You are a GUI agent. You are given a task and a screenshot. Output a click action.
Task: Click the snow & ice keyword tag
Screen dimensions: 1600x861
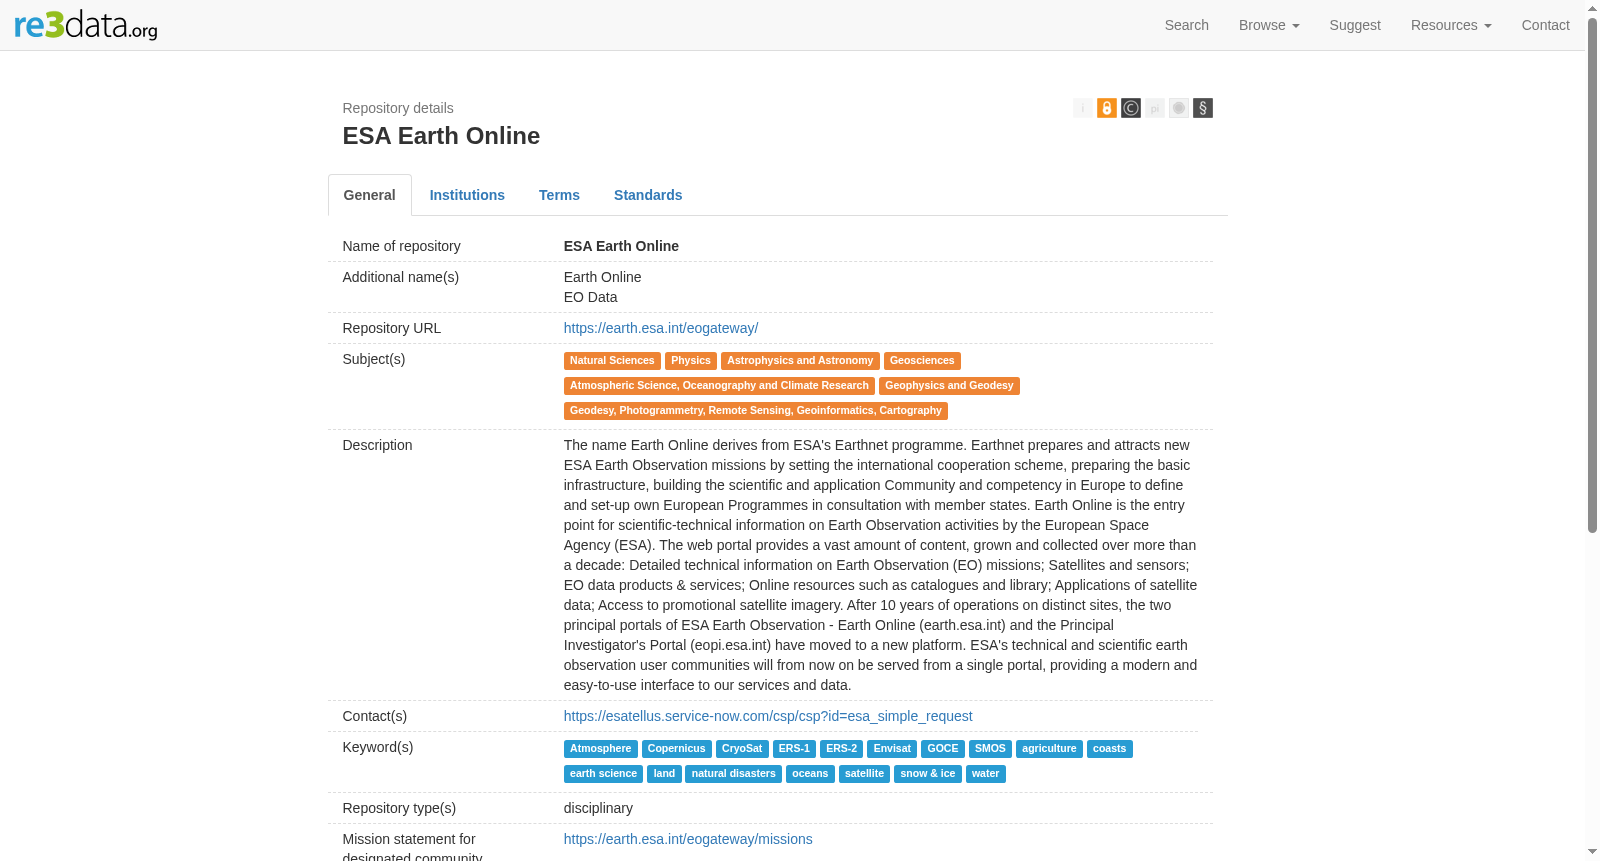tap(928, 774)
